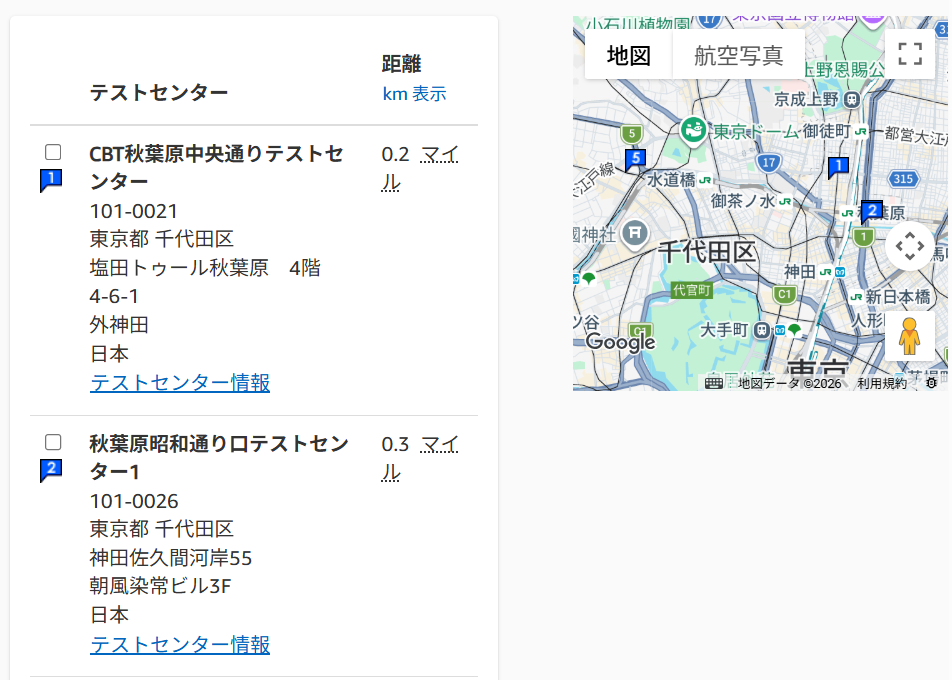952x680 pixels.
Task: Select the Street View pegman
Action: (910, 336)
